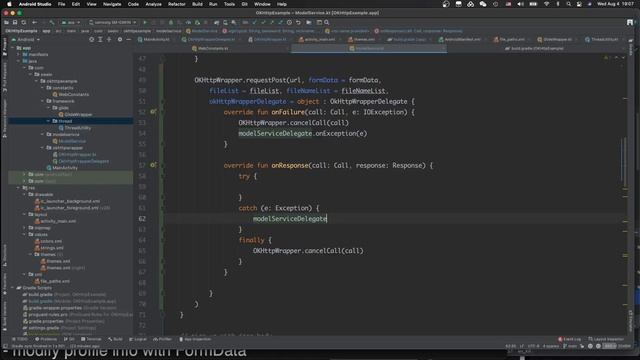Start debugging with the bug icon
The height and width of the screenshot is (360, 640).
(x=171, y=22)
